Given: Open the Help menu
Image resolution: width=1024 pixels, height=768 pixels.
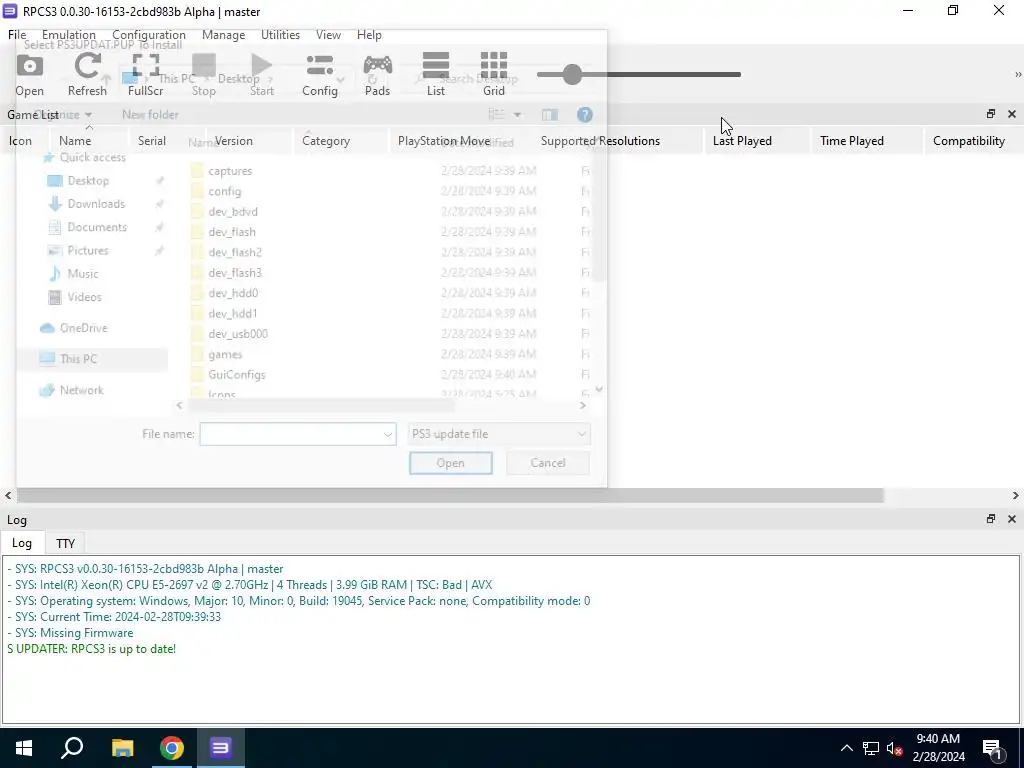Looking at the screenshot, I should tap(369, 35).
